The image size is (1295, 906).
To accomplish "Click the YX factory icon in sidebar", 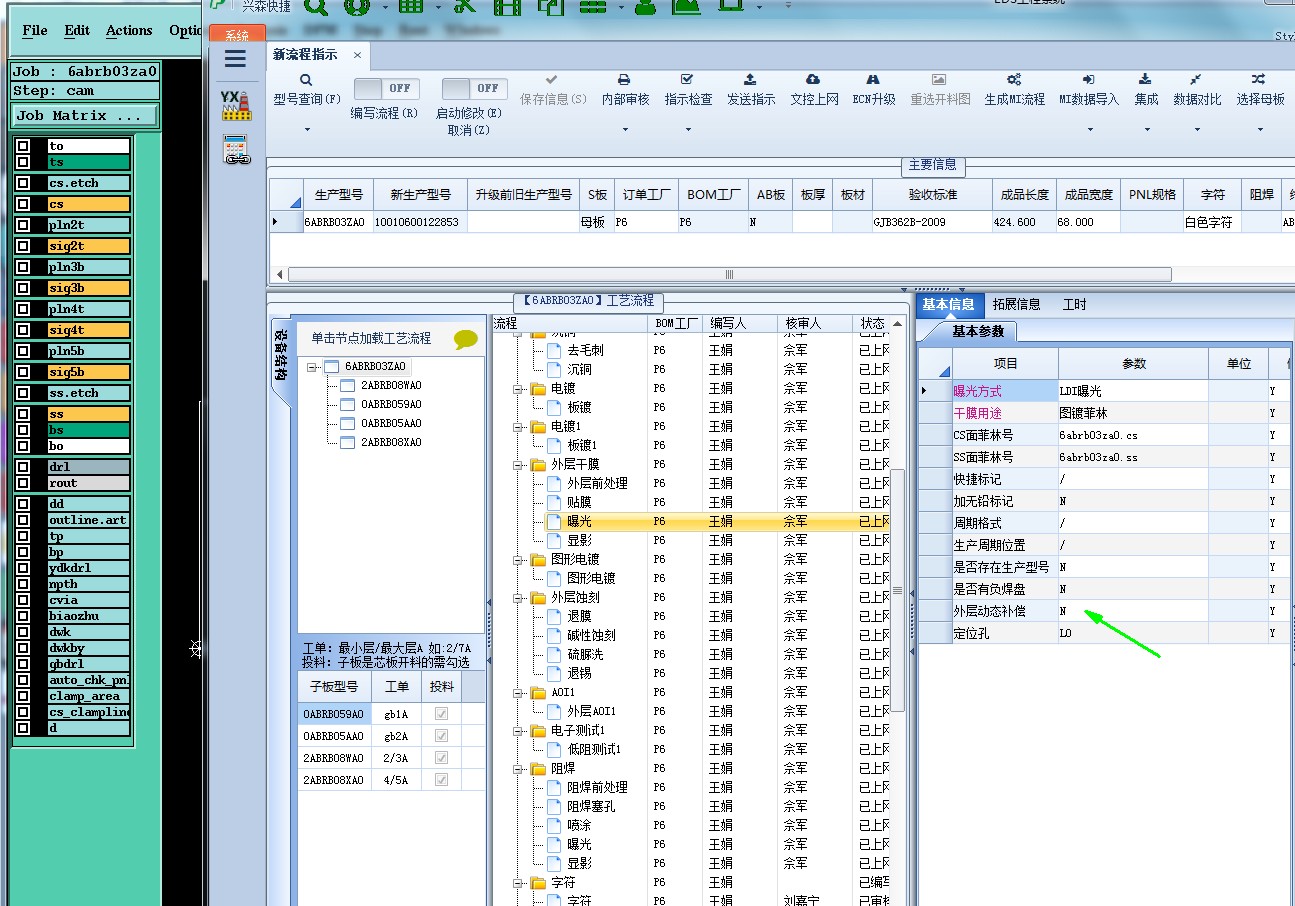I will tap(235, 104).
